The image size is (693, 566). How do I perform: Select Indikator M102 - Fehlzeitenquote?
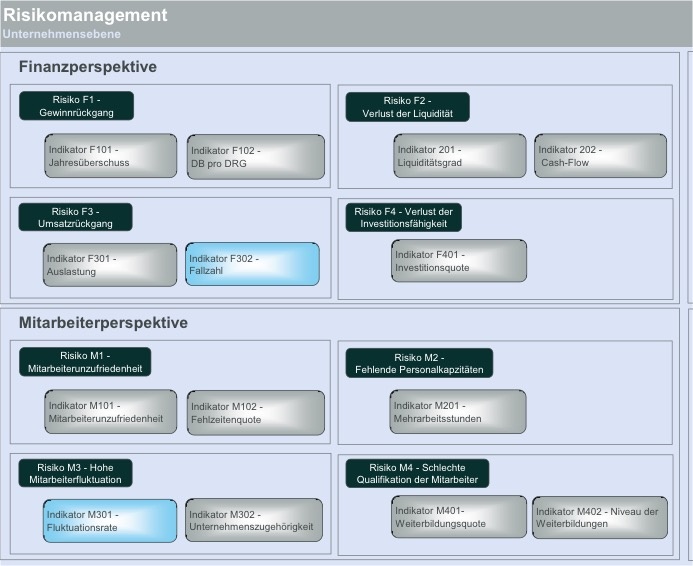coord(256,413)
